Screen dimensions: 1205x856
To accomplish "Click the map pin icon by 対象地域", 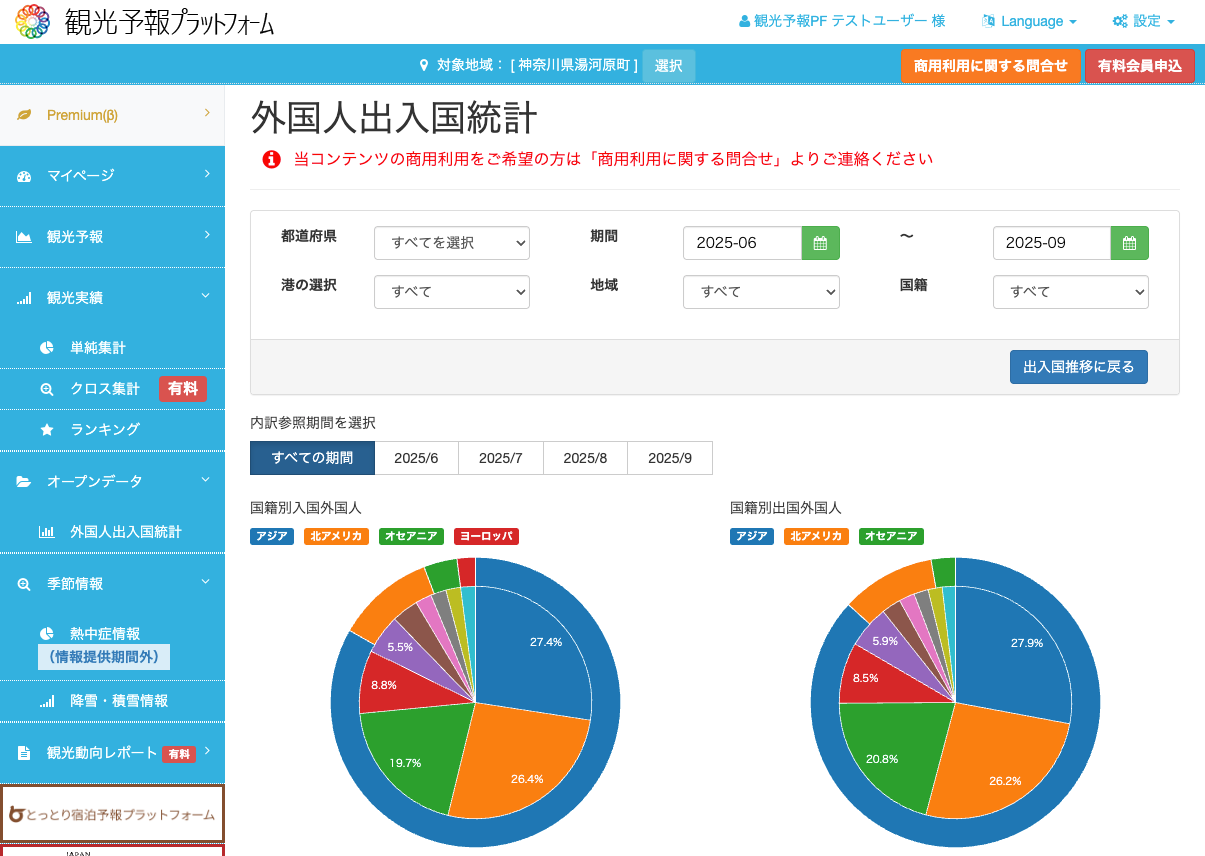I will pyautogui.click(x=423, y=65).
